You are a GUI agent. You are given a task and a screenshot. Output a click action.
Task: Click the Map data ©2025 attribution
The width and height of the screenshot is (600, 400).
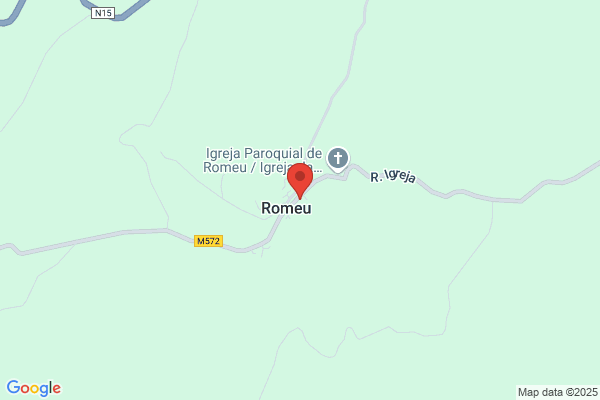[x=558, y=392]
